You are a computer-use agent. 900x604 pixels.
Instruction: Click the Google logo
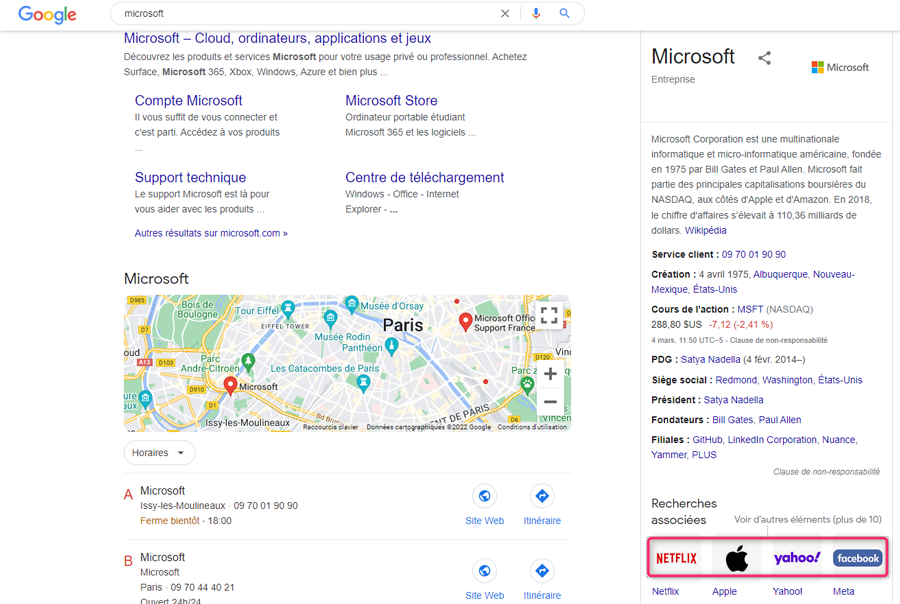tap(47, 14)
